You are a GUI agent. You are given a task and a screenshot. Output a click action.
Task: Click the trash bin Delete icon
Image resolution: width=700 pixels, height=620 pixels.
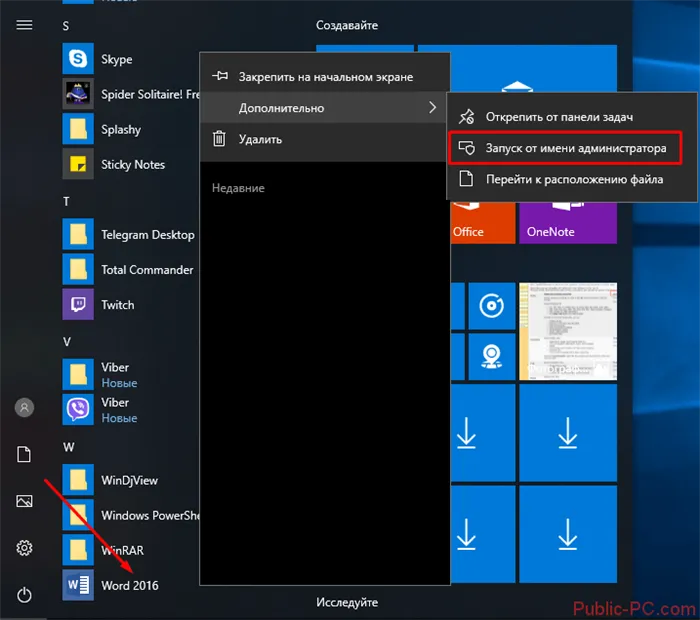(x=219, y=139)
